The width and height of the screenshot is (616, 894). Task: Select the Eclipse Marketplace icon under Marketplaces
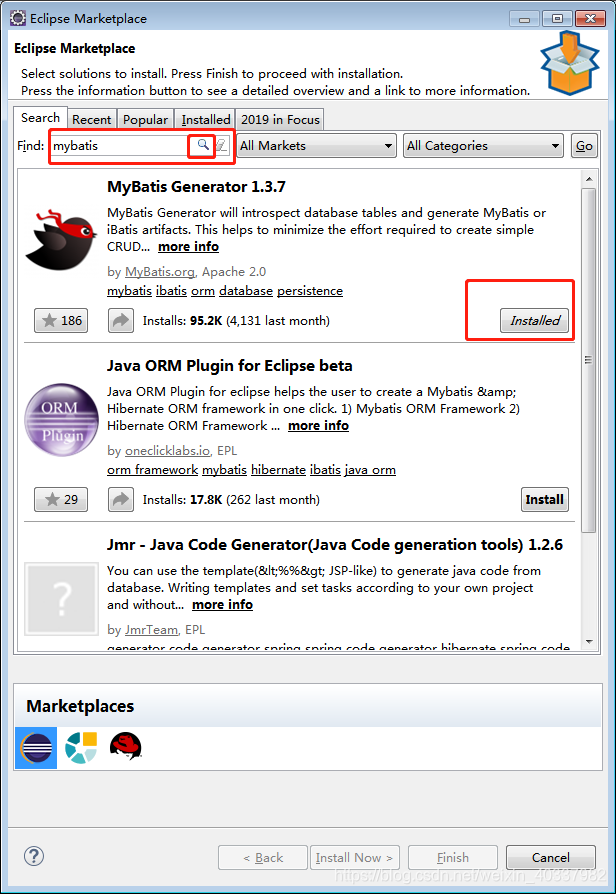click(x=36, y=747)
